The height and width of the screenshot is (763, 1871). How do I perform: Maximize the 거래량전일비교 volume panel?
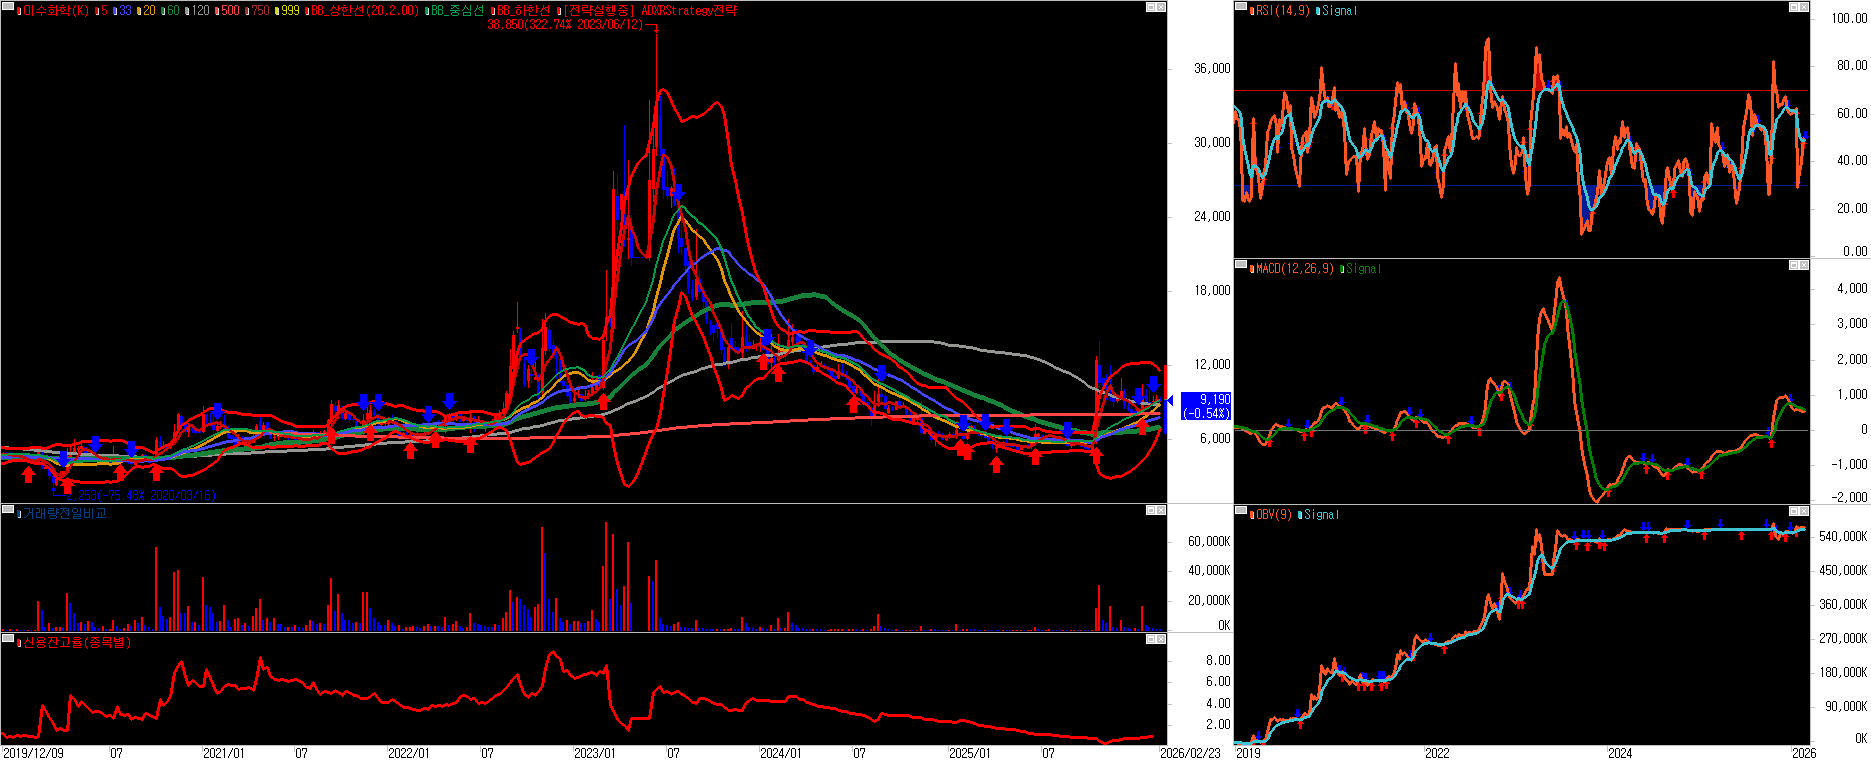click(x=1151, y=510)
